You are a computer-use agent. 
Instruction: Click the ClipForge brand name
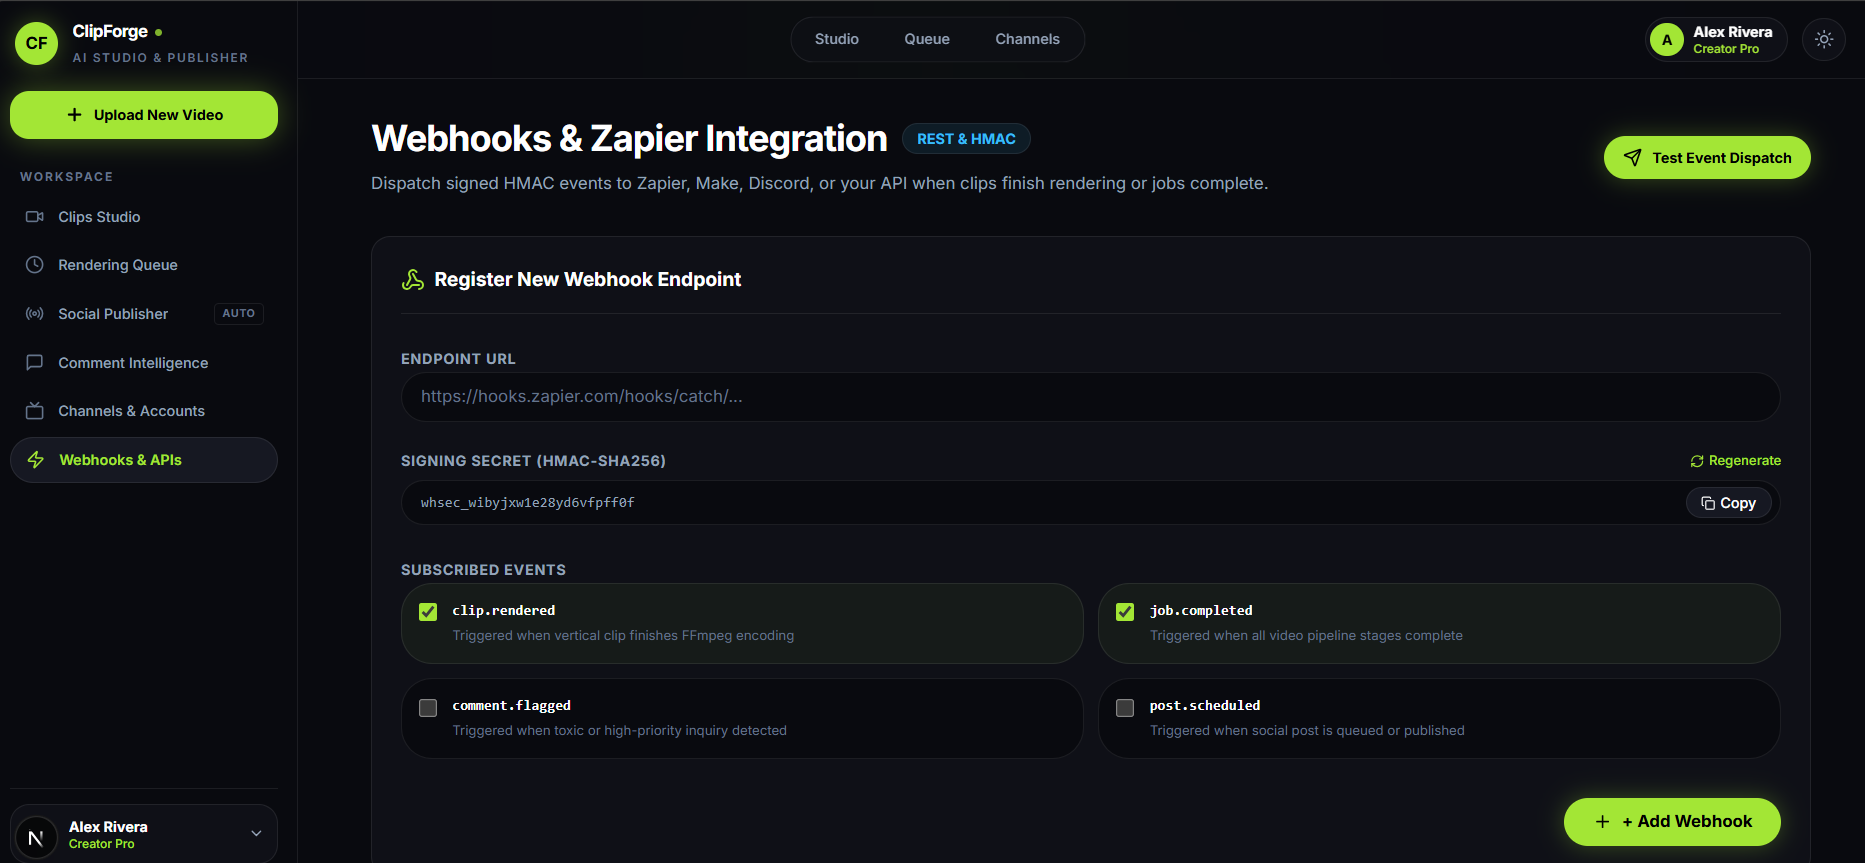pos(110,32)
